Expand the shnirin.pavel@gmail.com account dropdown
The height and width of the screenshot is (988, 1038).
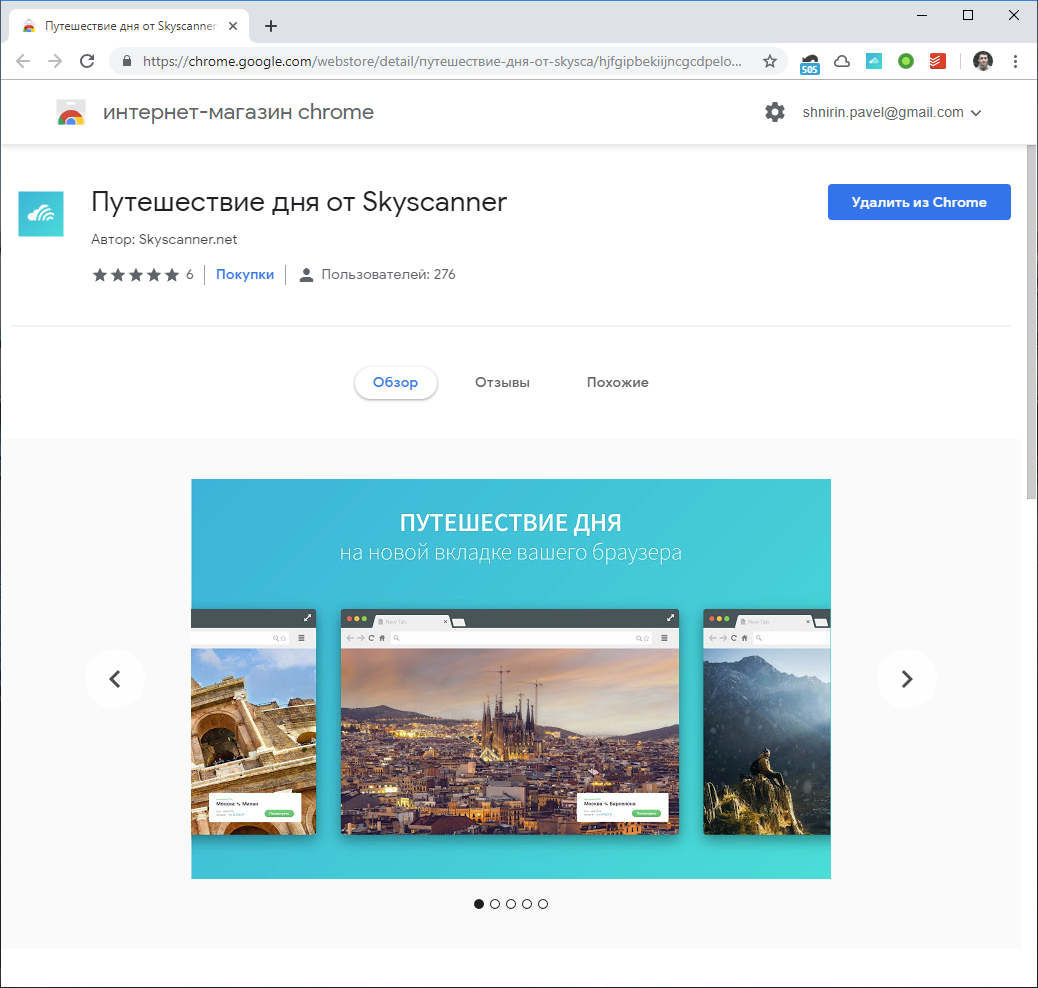pyautogui.click(x=892, y=113)
